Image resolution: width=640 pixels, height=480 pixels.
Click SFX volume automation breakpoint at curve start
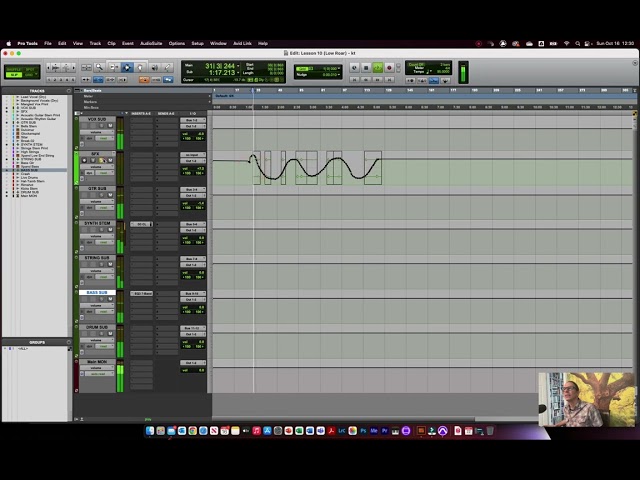coord(249,161)
